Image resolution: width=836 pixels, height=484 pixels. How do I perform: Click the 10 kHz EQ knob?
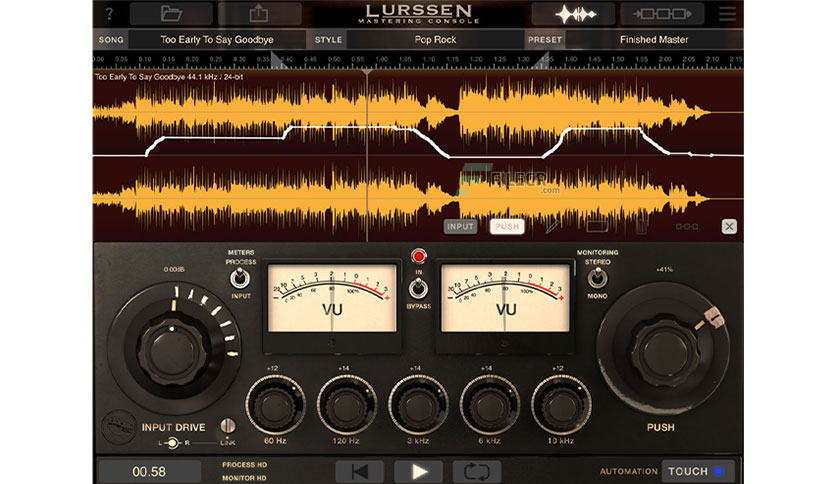click(x=561, y=405)
